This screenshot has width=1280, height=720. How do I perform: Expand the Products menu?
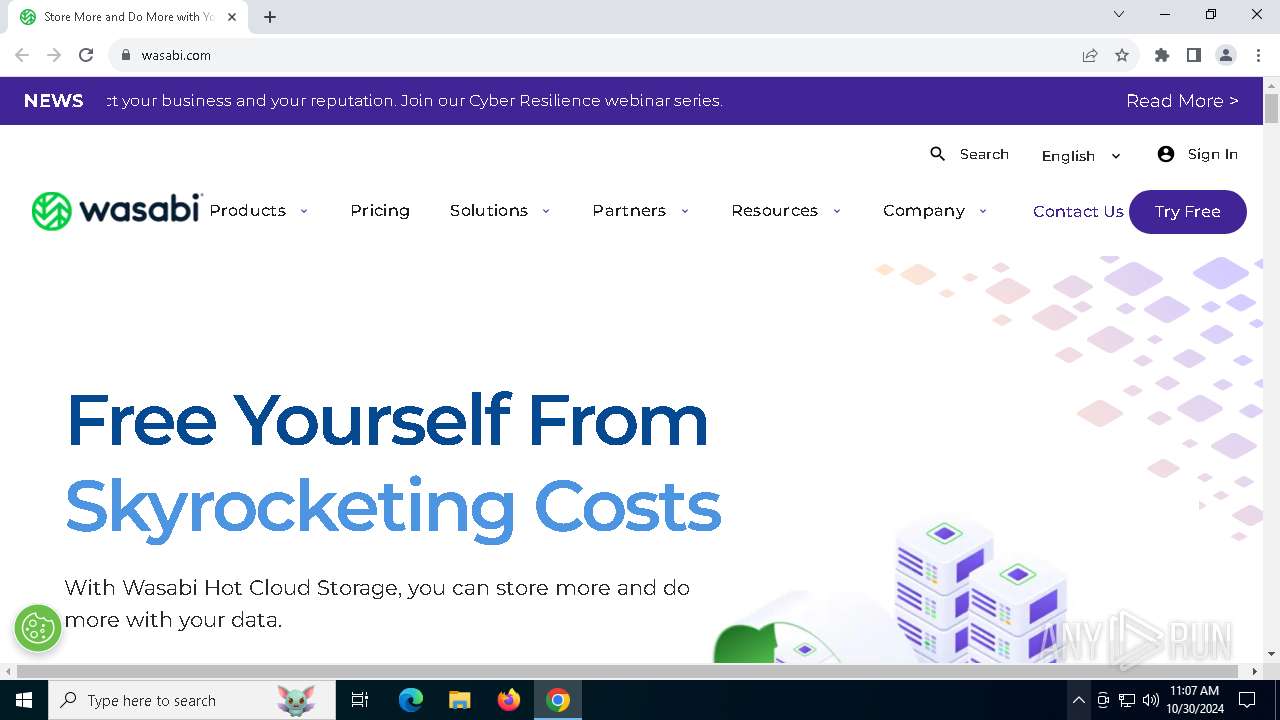point(259,211)
